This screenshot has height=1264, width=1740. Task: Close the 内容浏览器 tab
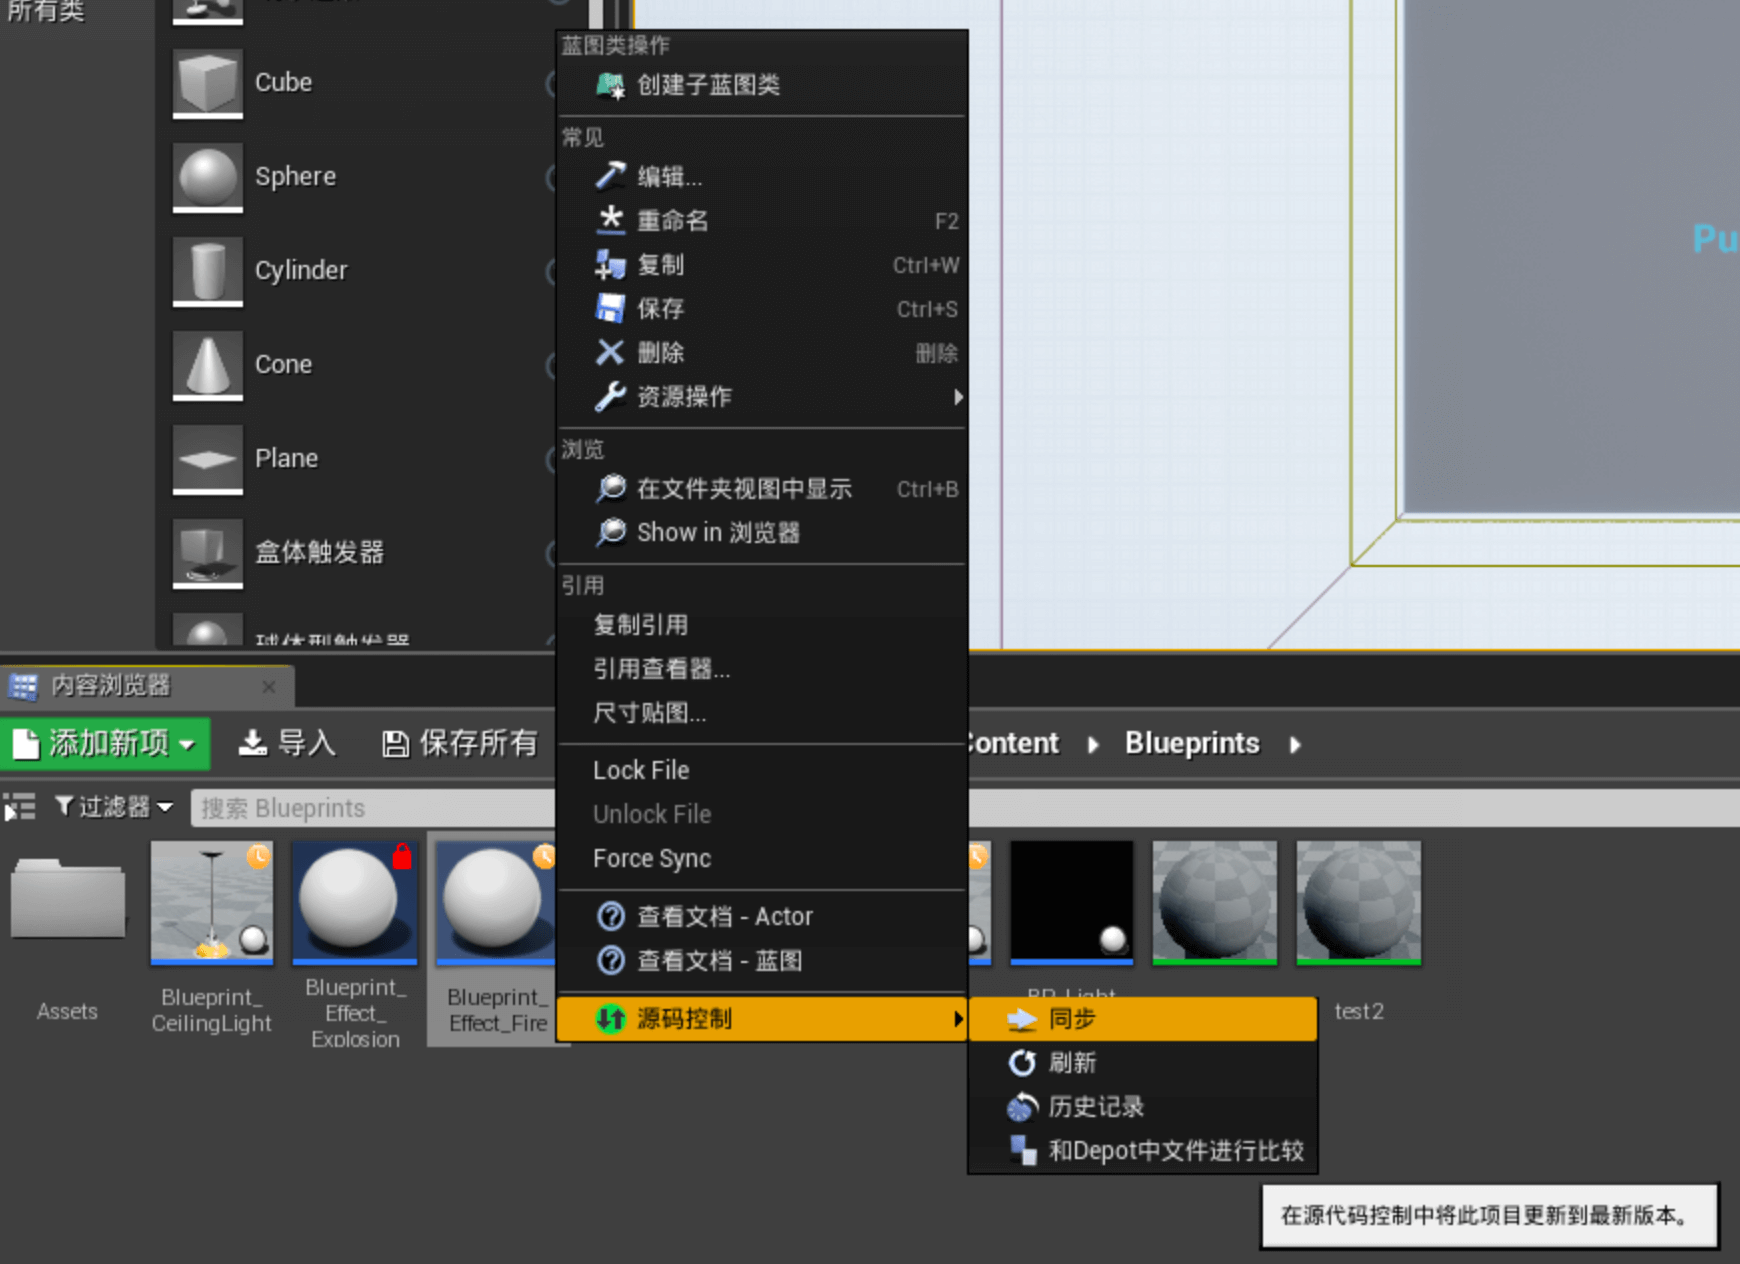268,686
